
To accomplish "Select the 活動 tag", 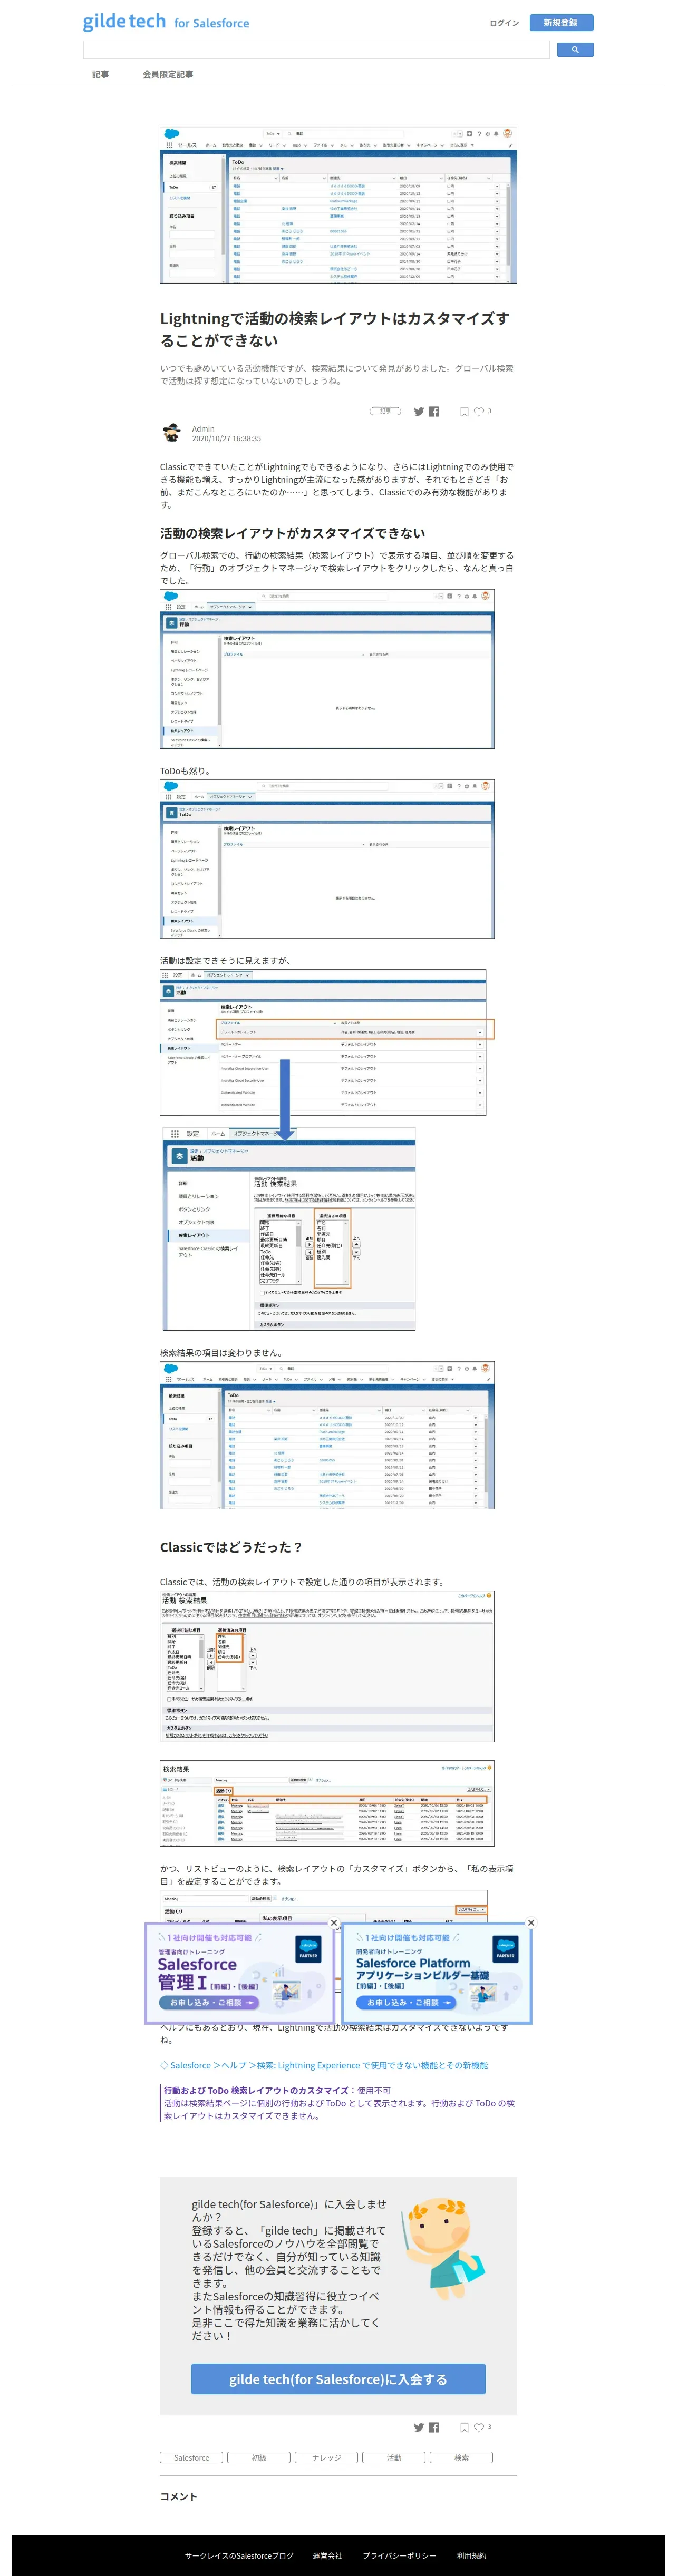I will tap(394, 2457).
